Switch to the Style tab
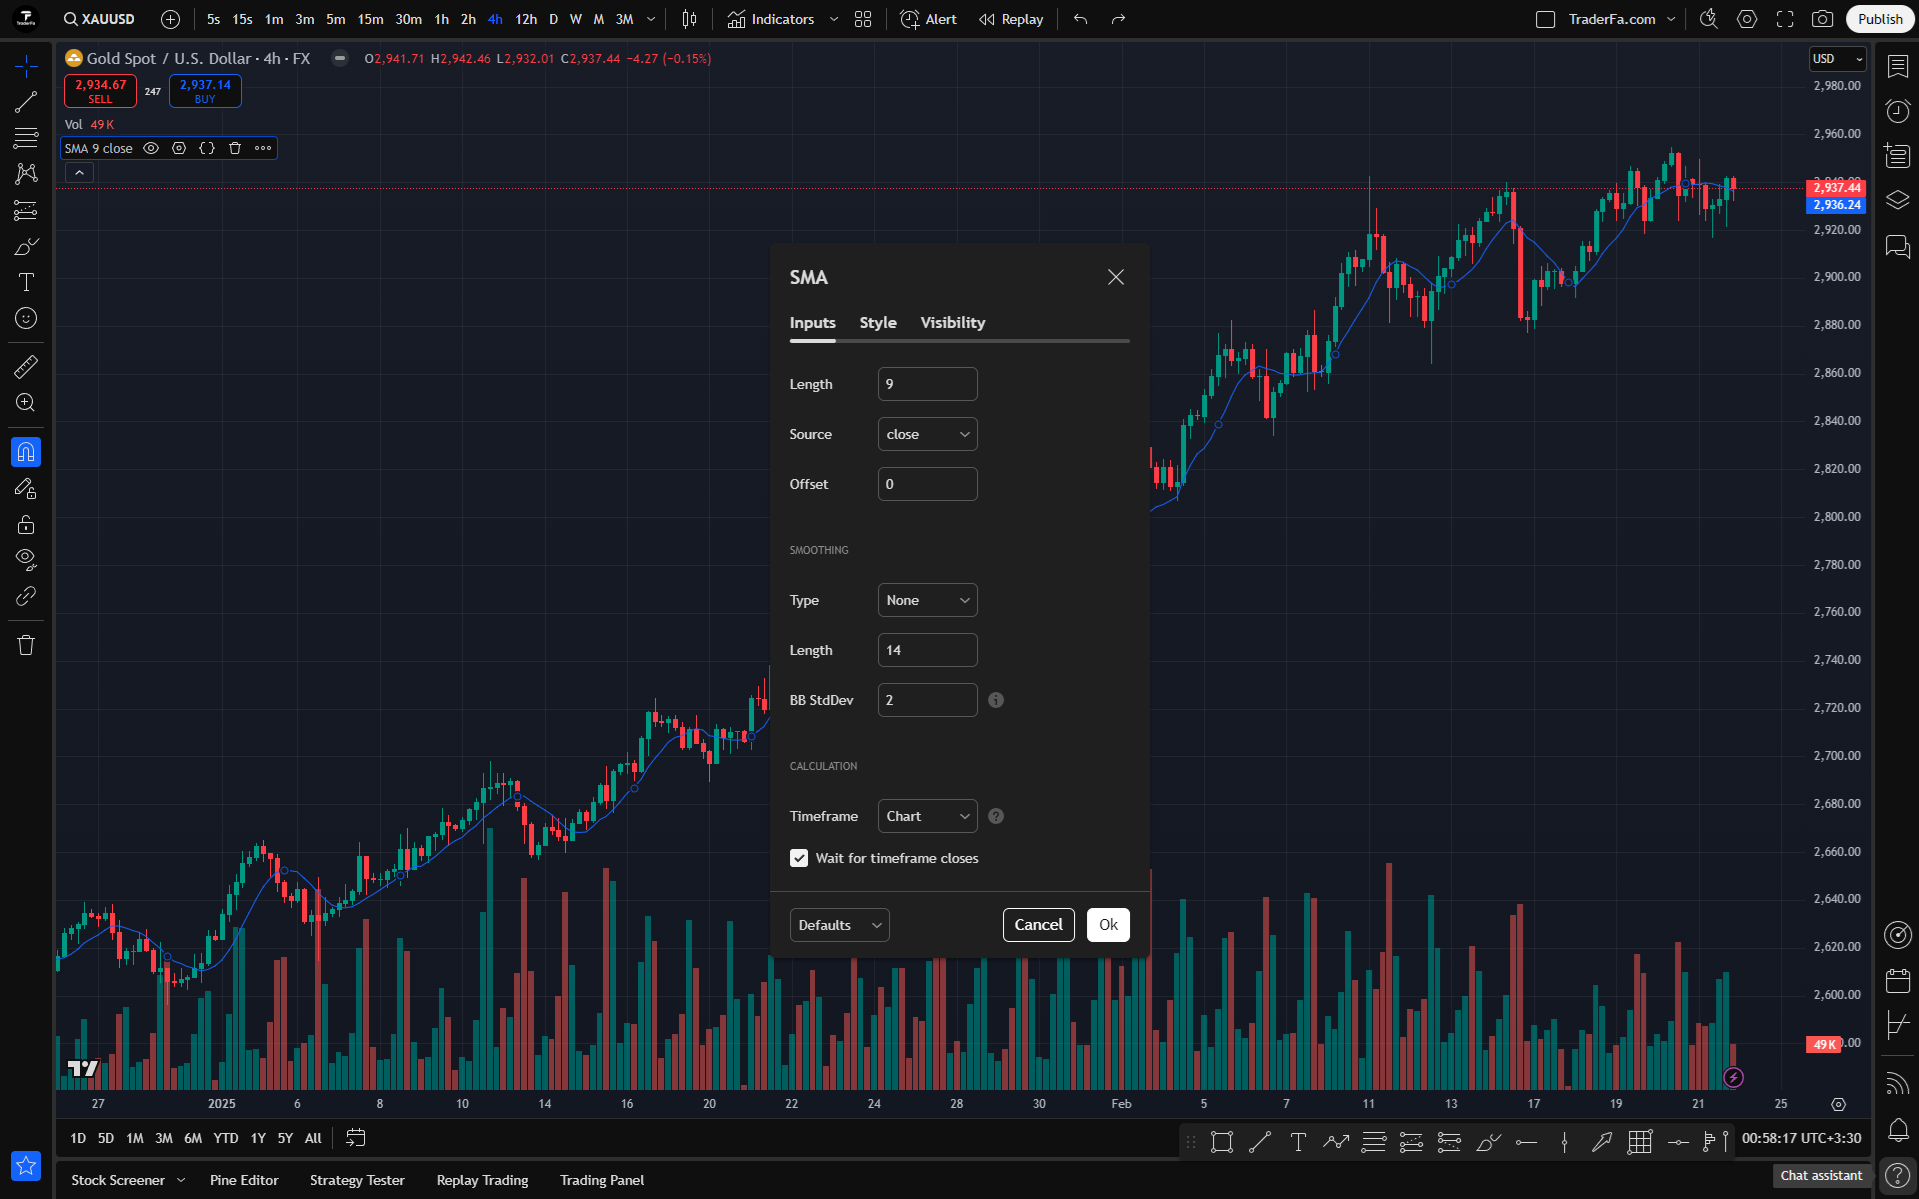Screen dimensions: 1919x1199 pyautogui.click(x=878, y=322)
